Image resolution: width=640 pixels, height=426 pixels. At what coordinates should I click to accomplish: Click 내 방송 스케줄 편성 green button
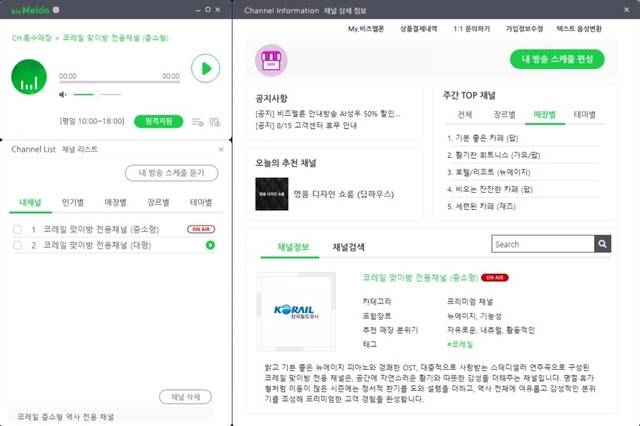(557, 59)
